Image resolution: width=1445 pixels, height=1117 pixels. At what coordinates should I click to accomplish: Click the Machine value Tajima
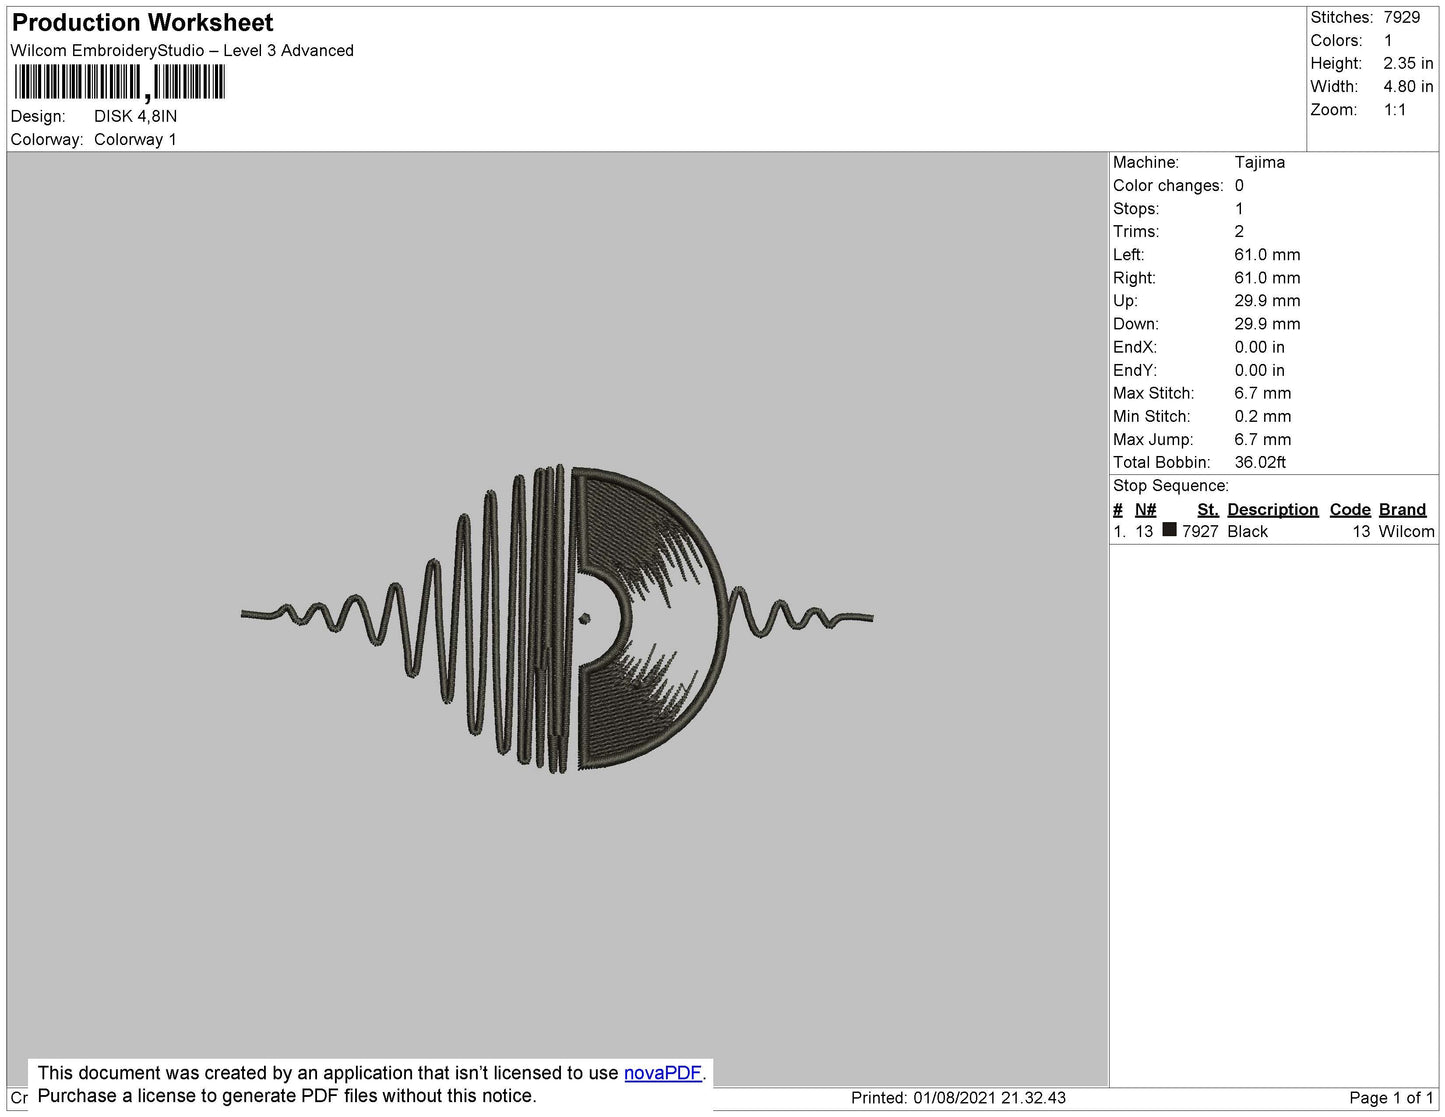1260,162
